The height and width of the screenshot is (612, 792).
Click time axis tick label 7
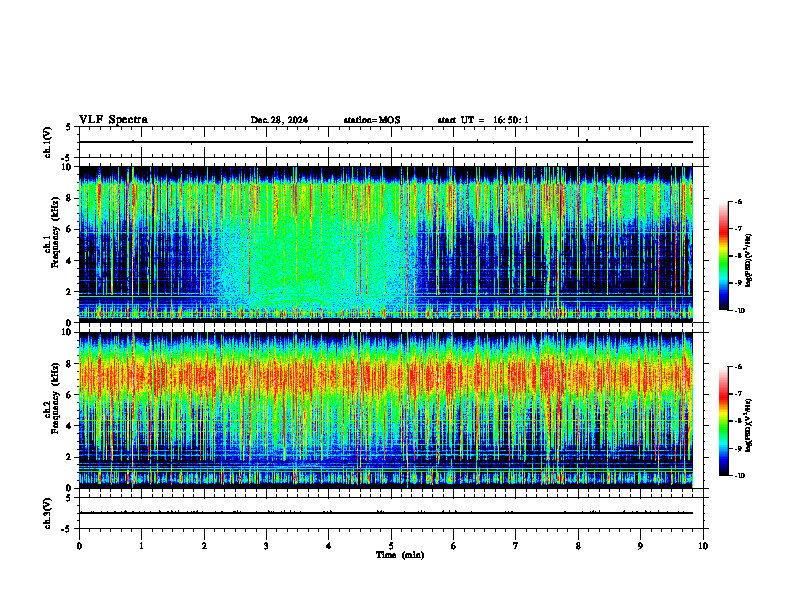[516, 546]
